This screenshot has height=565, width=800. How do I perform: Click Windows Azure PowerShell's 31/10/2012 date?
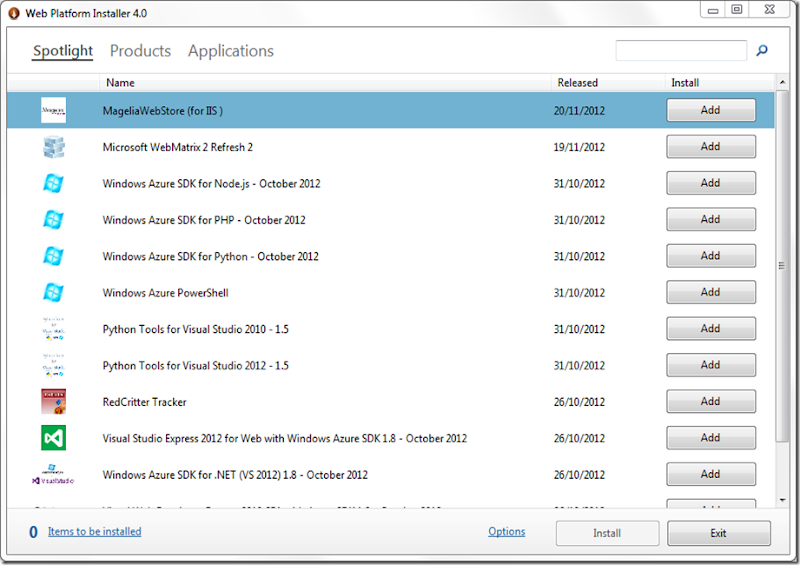click(x=579, y=293)
